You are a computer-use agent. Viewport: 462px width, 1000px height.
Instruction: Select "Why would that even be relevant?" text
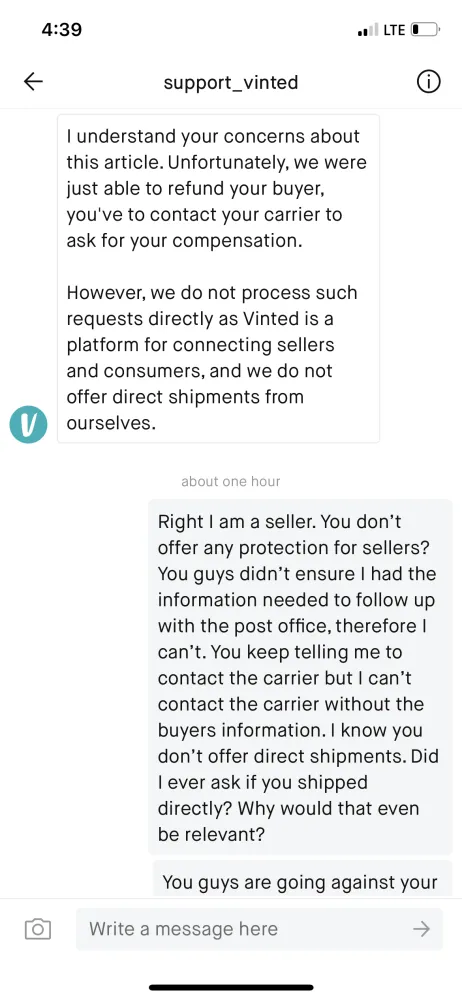point(288,821)
